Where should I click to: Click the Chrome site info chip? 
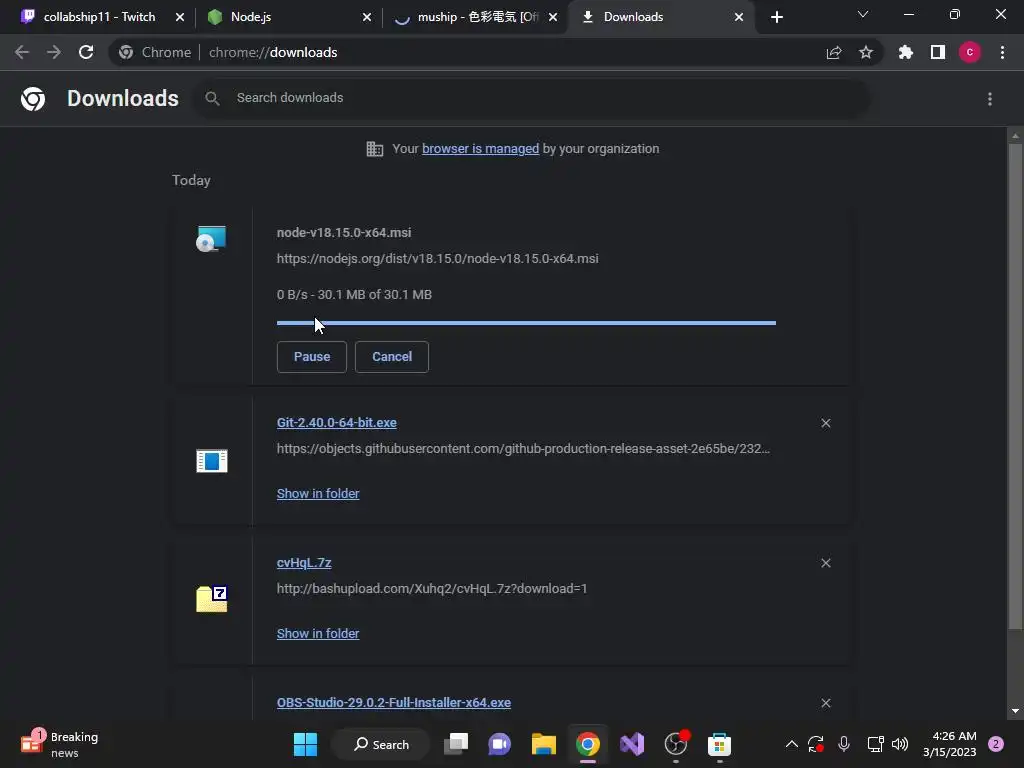tap(155, 52)
